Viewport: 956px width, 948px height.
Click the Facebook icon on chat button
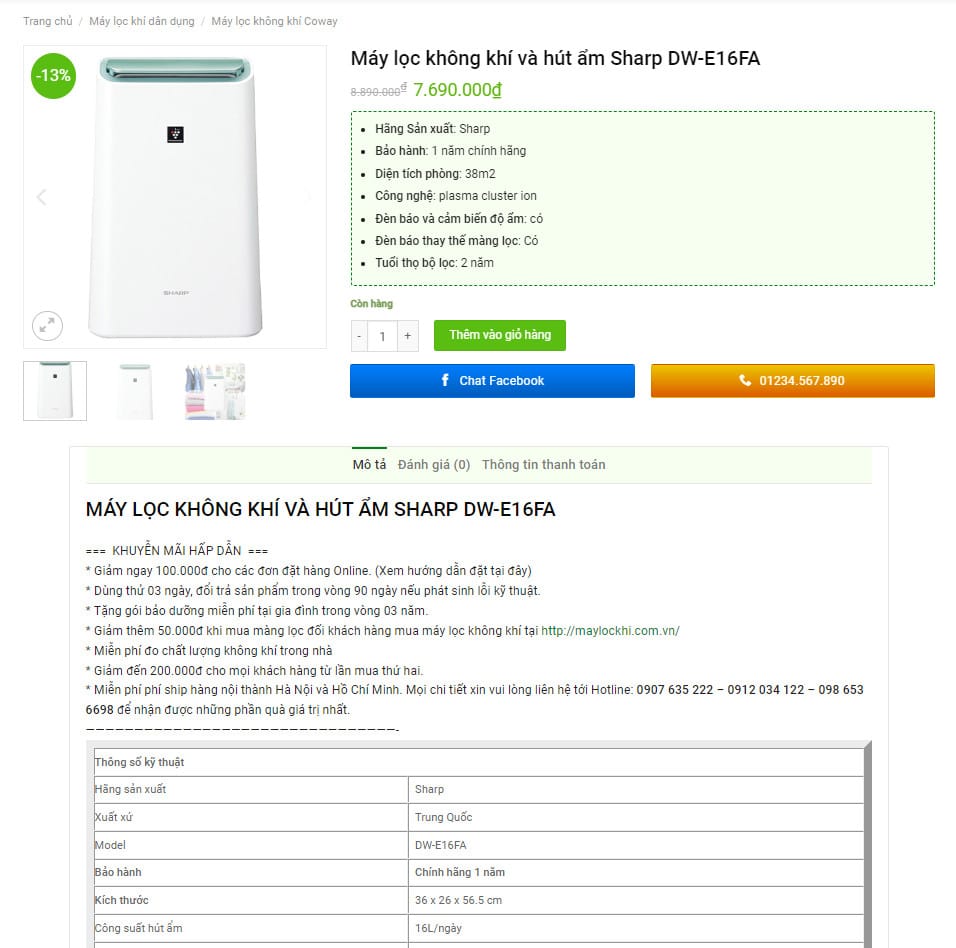click(445, 381)
